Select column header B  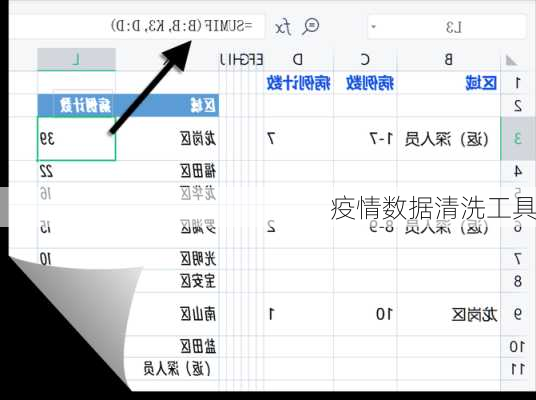(x=448, y=60)
